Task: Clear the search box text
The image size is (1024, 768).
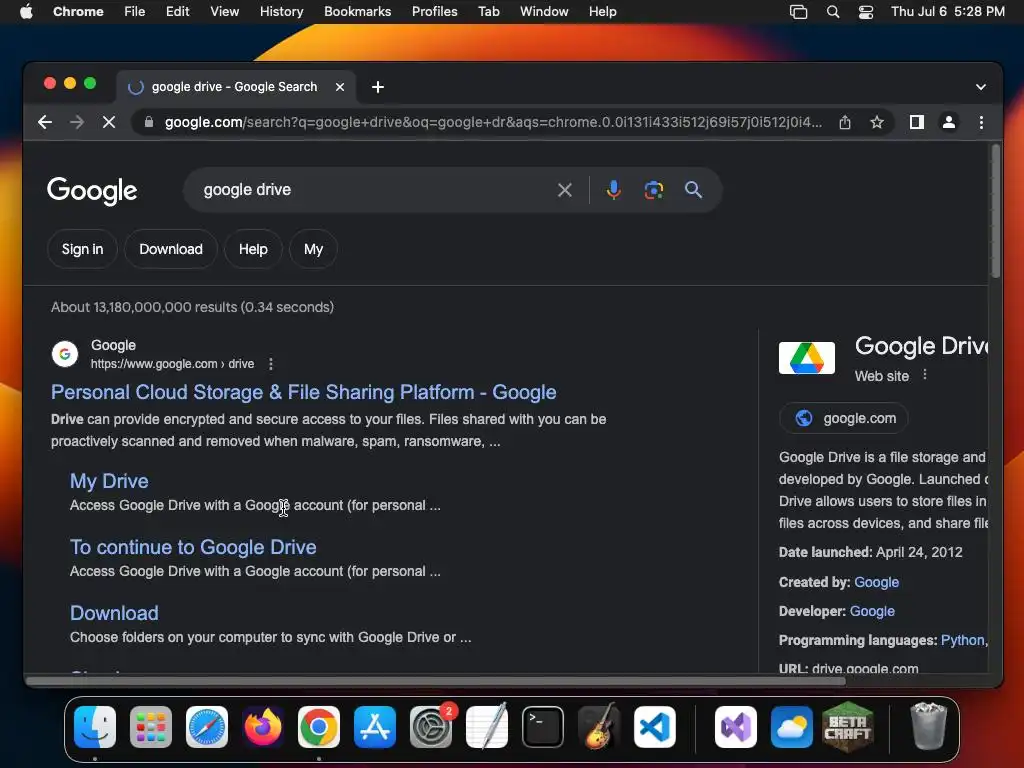Action: (x=564, y=190)
